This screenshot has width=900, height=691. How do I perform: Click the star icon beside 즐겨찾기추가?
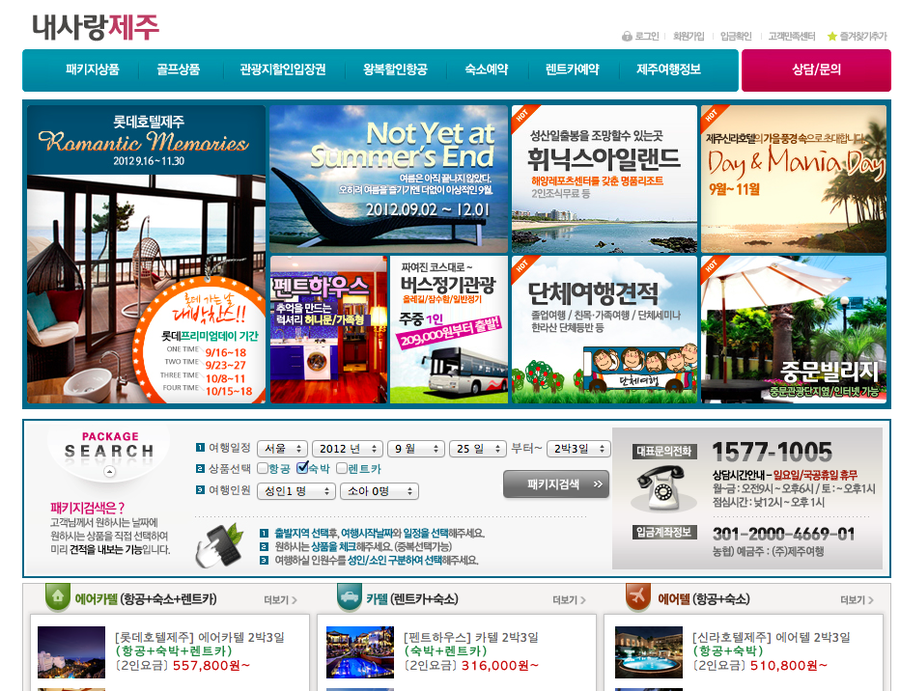point(832,37)
